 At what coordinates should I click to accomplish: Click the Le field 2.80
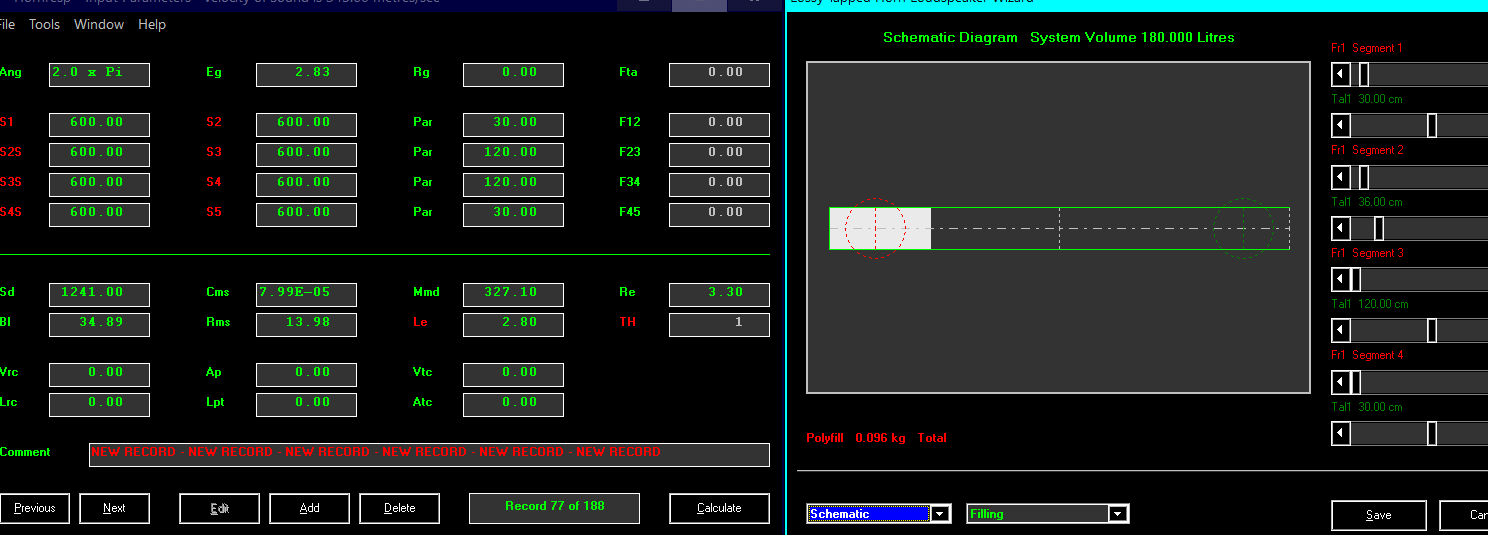pyautogui.click(x=513, y=324)
